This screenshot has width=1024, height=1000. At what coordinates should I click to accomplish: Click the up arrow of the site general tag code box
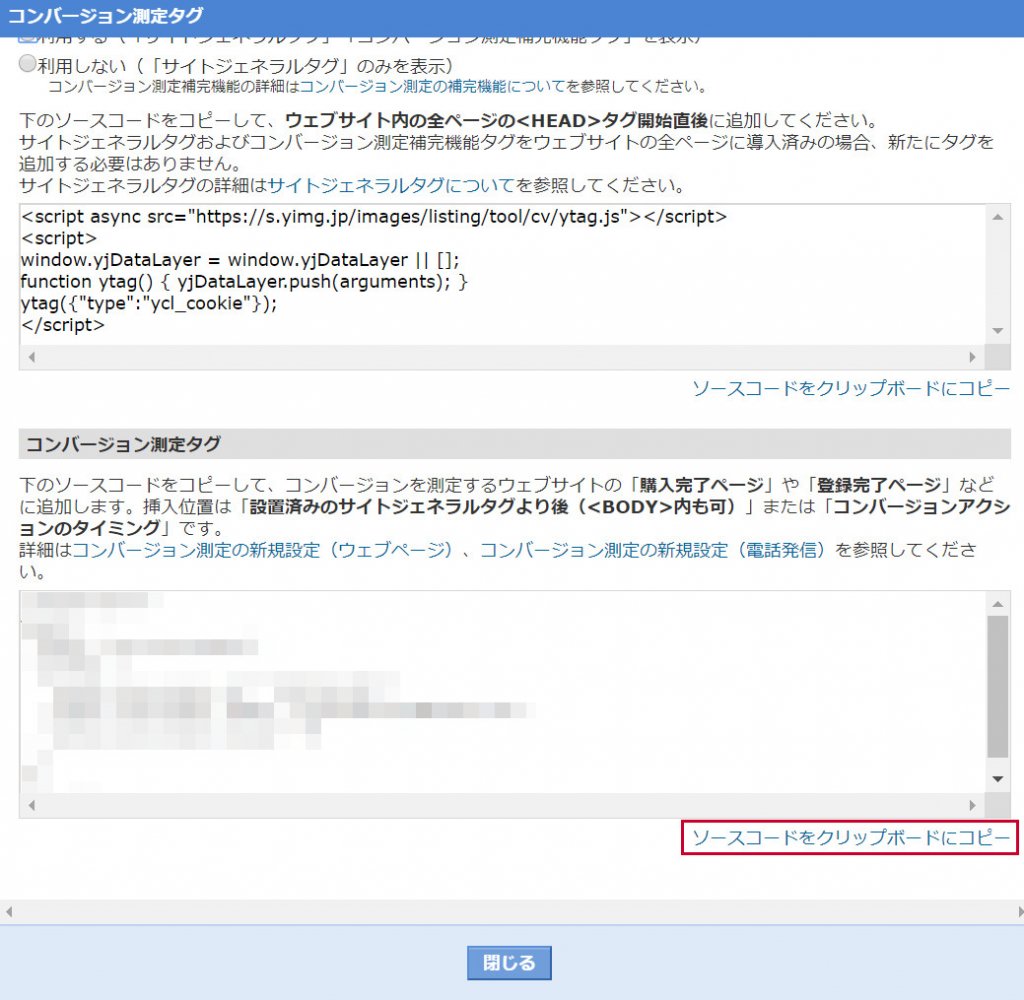997,217
